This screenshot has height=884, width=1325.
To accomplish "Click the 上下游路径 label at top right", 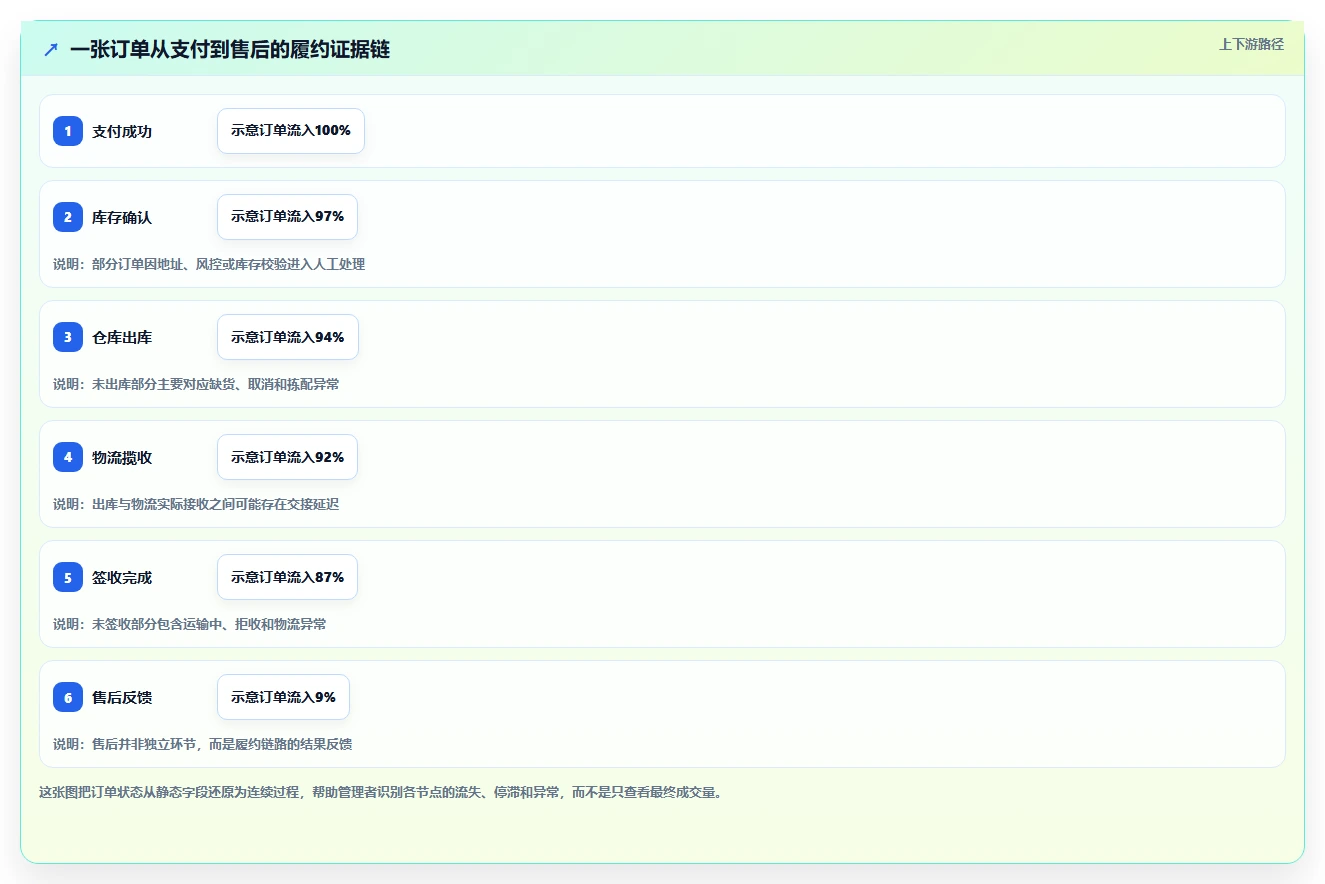I will pyautogui.click(x=1251, y=44).
